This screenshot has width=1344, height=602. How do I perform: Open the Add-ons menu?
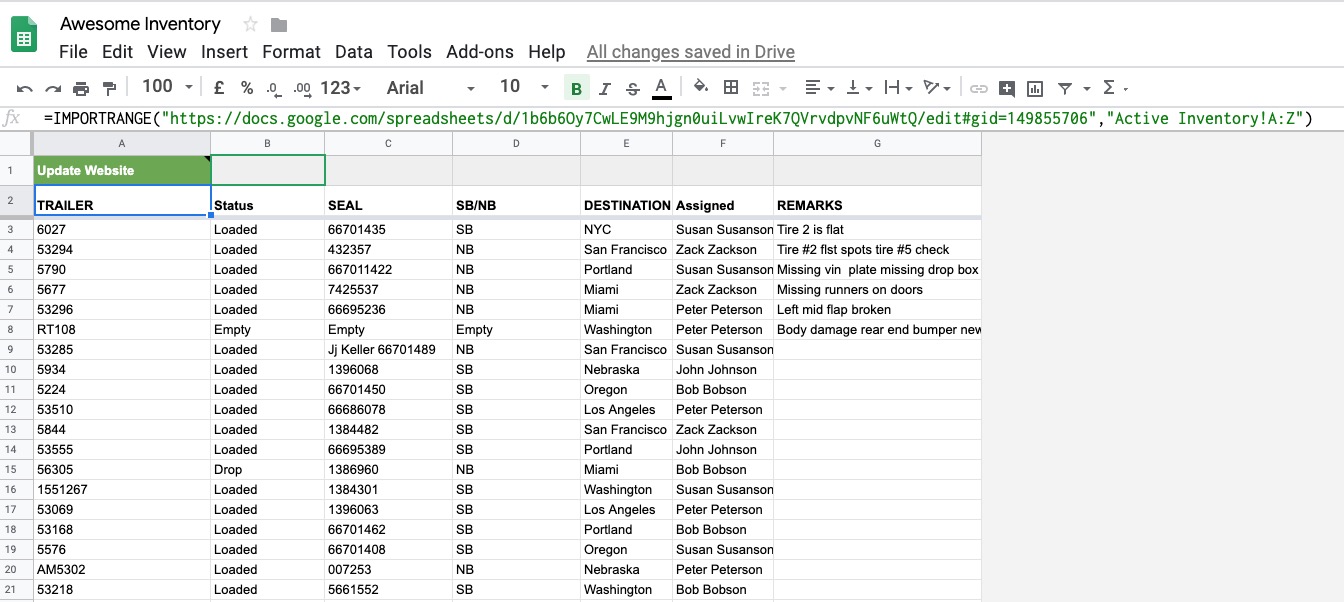[480, 52]
